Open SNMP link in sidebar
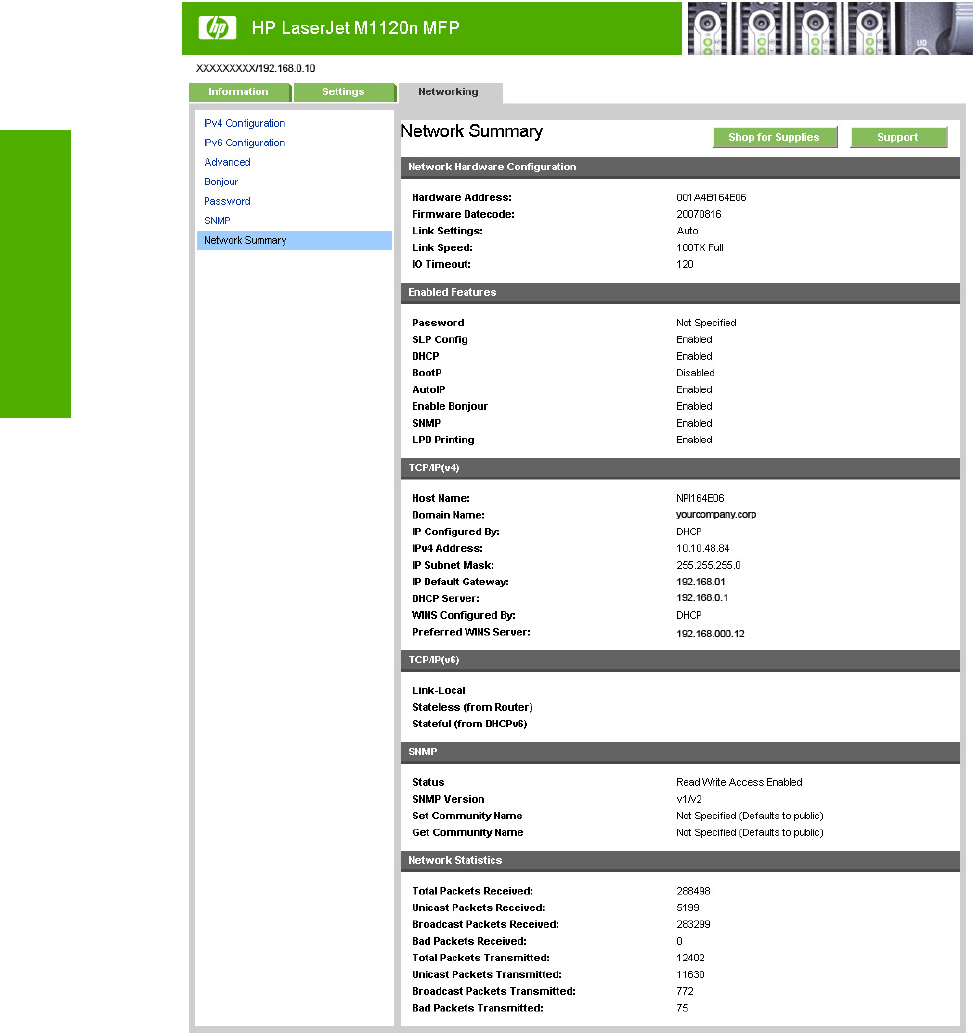Image resolution: width=974 pixels, height=1036 pixels. tap(217, 221)
